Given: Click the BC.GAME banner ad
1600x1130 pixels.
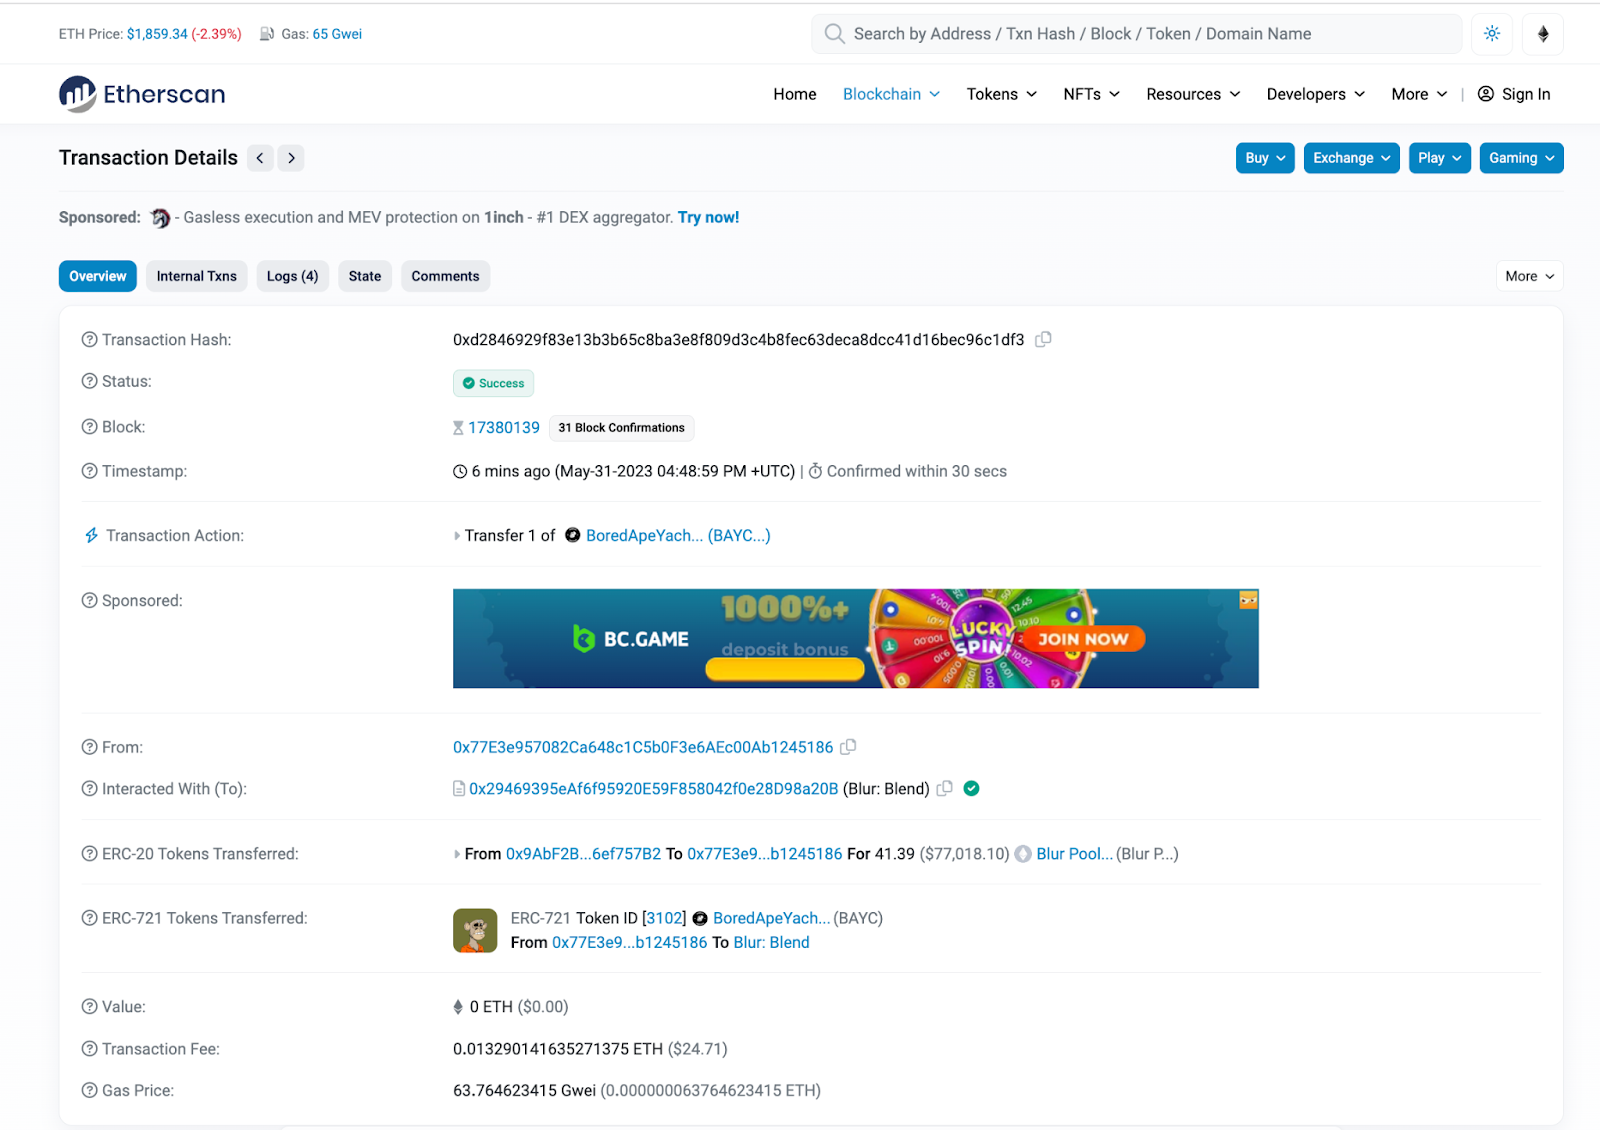Looking at the screenshot, I should tap(856, 639).
